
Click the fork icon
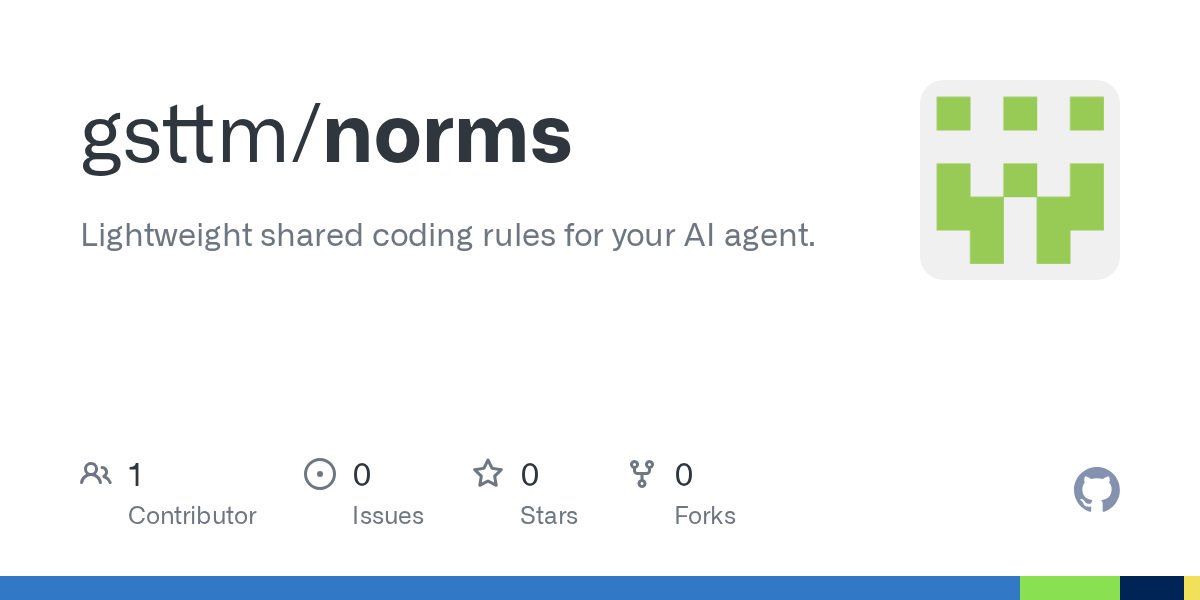point(642,474)
